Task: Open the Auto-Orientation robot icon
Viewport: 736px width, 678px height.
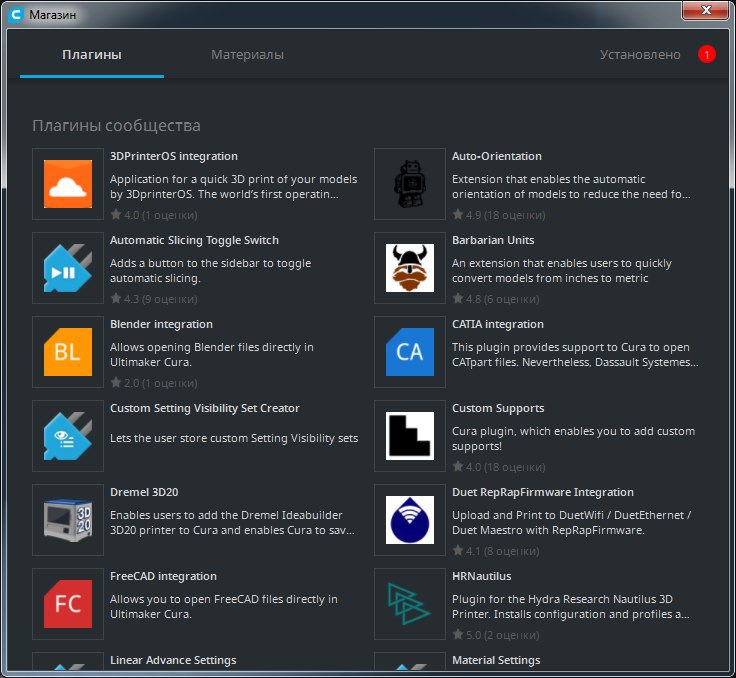Action: (x=410, y=184)
